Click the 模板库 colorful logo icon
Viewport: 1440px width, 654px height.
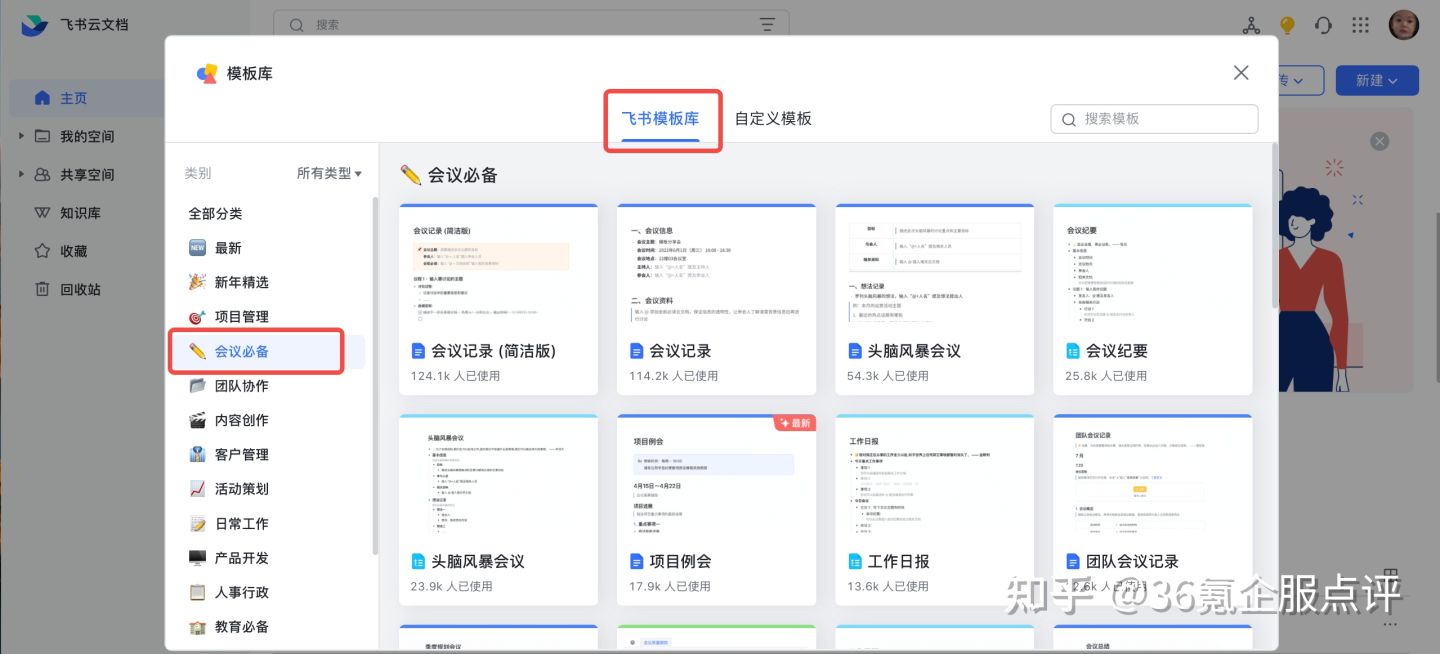coord(207,73)
